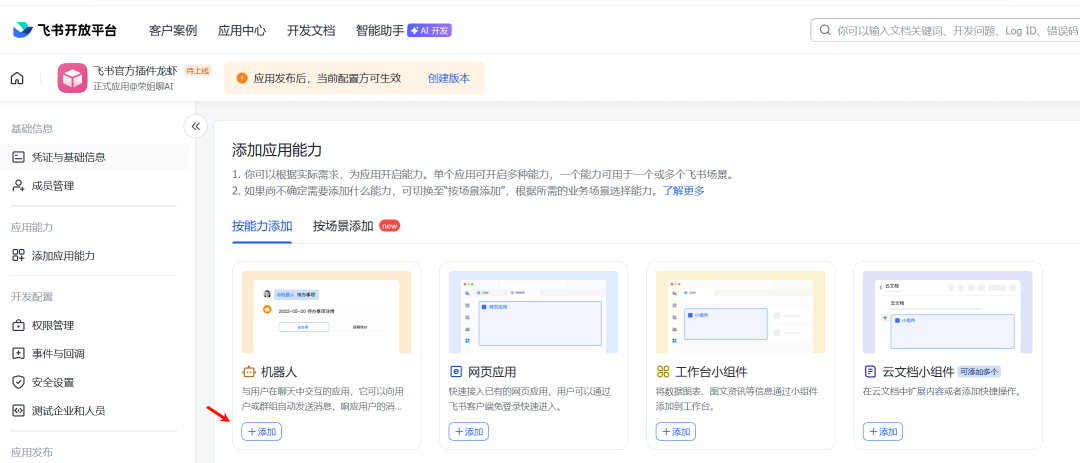Click the 成员管理 person icon
The height and width of the screenshot is (463, 1080).
point(19,185)
